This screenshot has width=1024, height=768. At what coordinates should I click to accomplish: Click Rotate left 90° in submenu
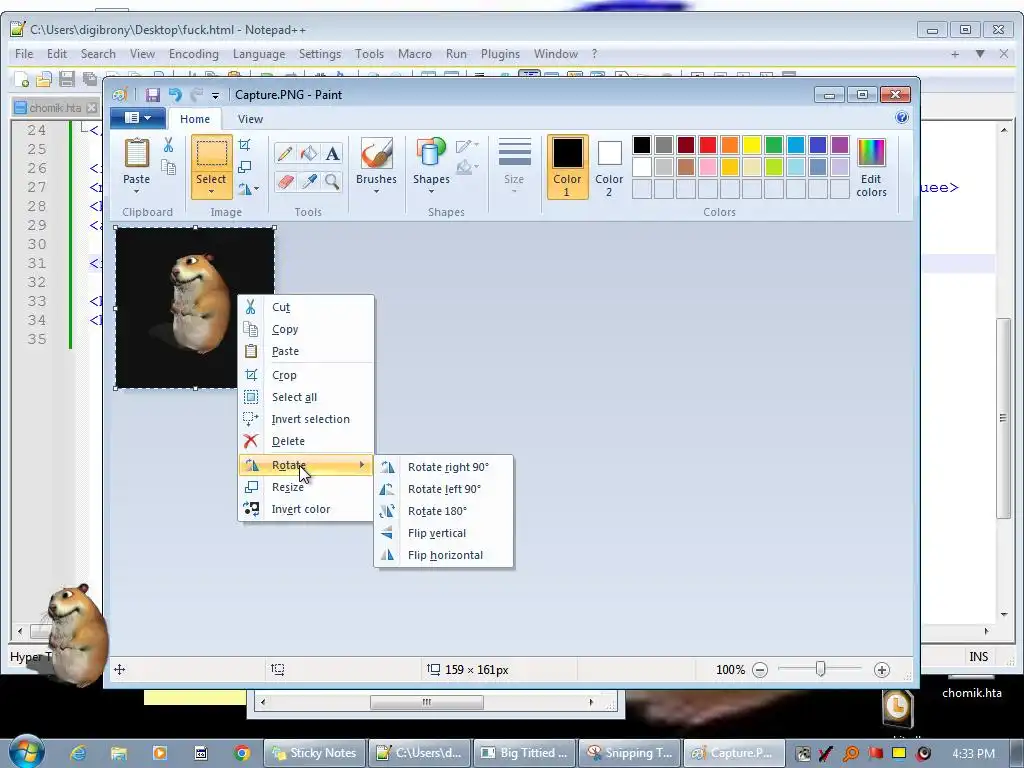[443, 489]
